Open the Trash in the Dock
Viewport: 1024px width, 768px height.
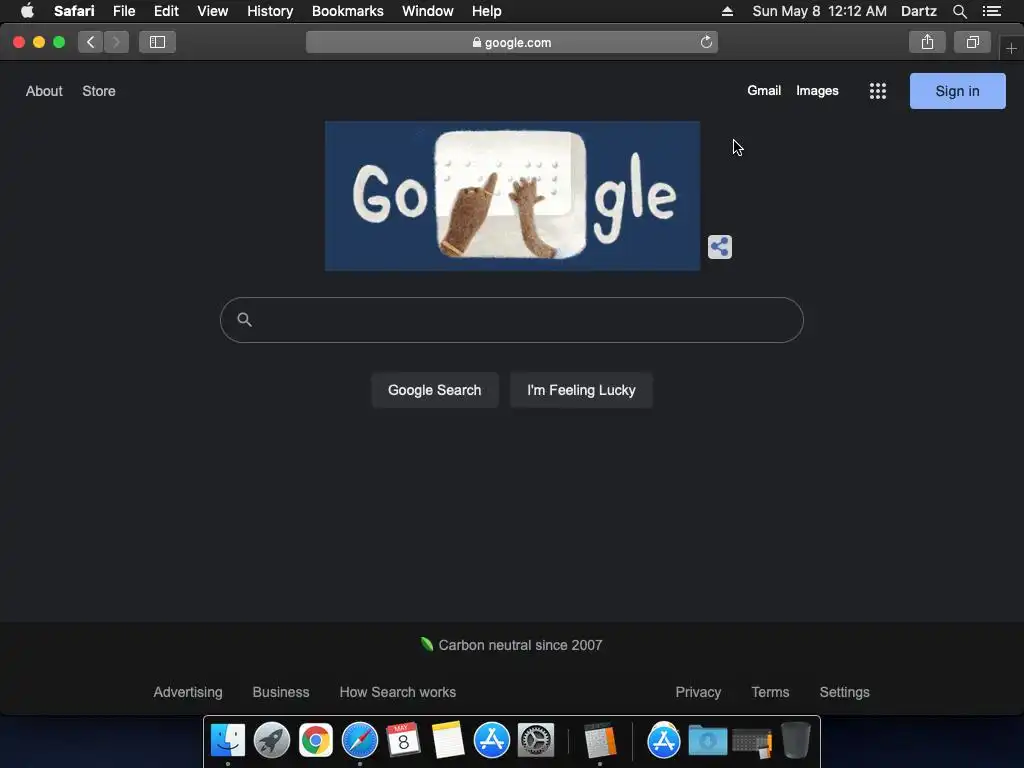pyautogui.click(x=795, y=740)
